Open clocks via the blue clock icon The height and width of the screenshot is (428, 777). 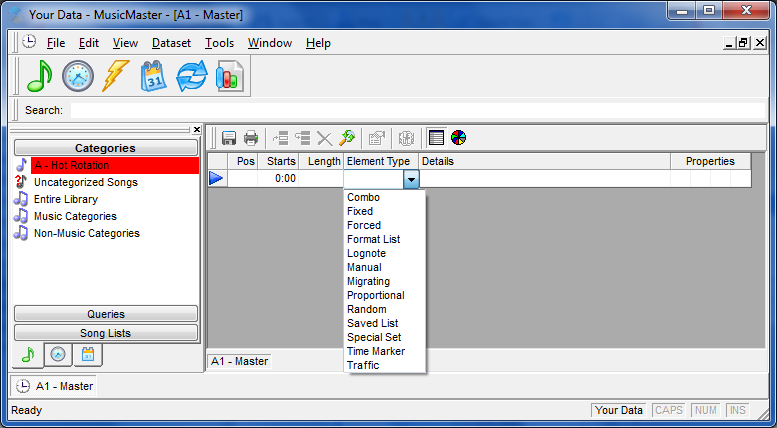(x=78, y=76)
